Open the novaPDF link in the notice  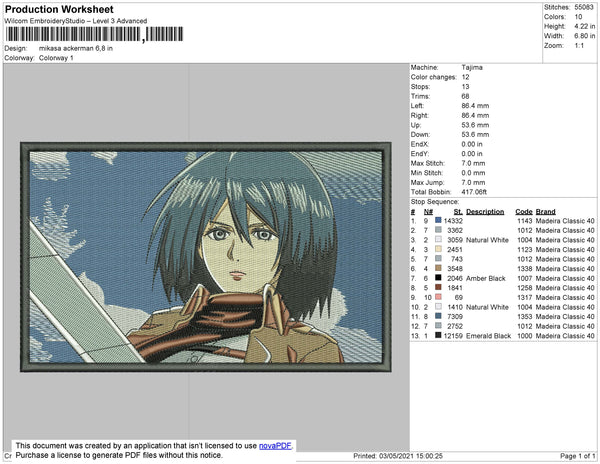[x=275, y=446]
